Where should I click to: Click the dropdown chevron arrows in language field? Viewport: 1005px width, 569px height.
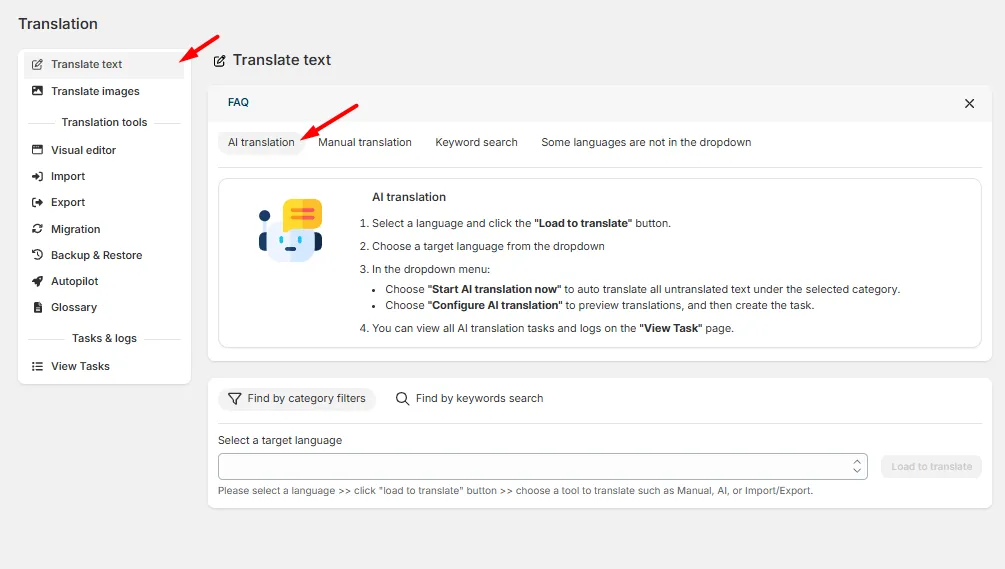pos(857,466)
